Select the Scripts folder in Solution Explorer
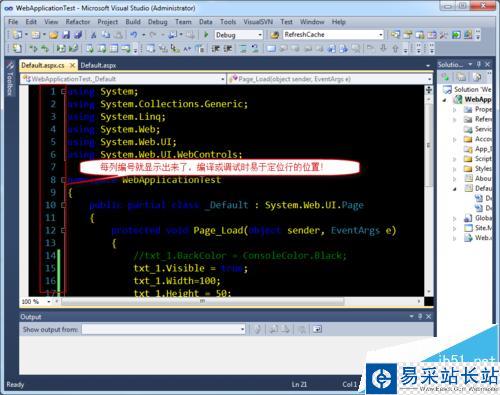This screenshot has height=395, width=500. pyautogui.click(x=479, y=159)
